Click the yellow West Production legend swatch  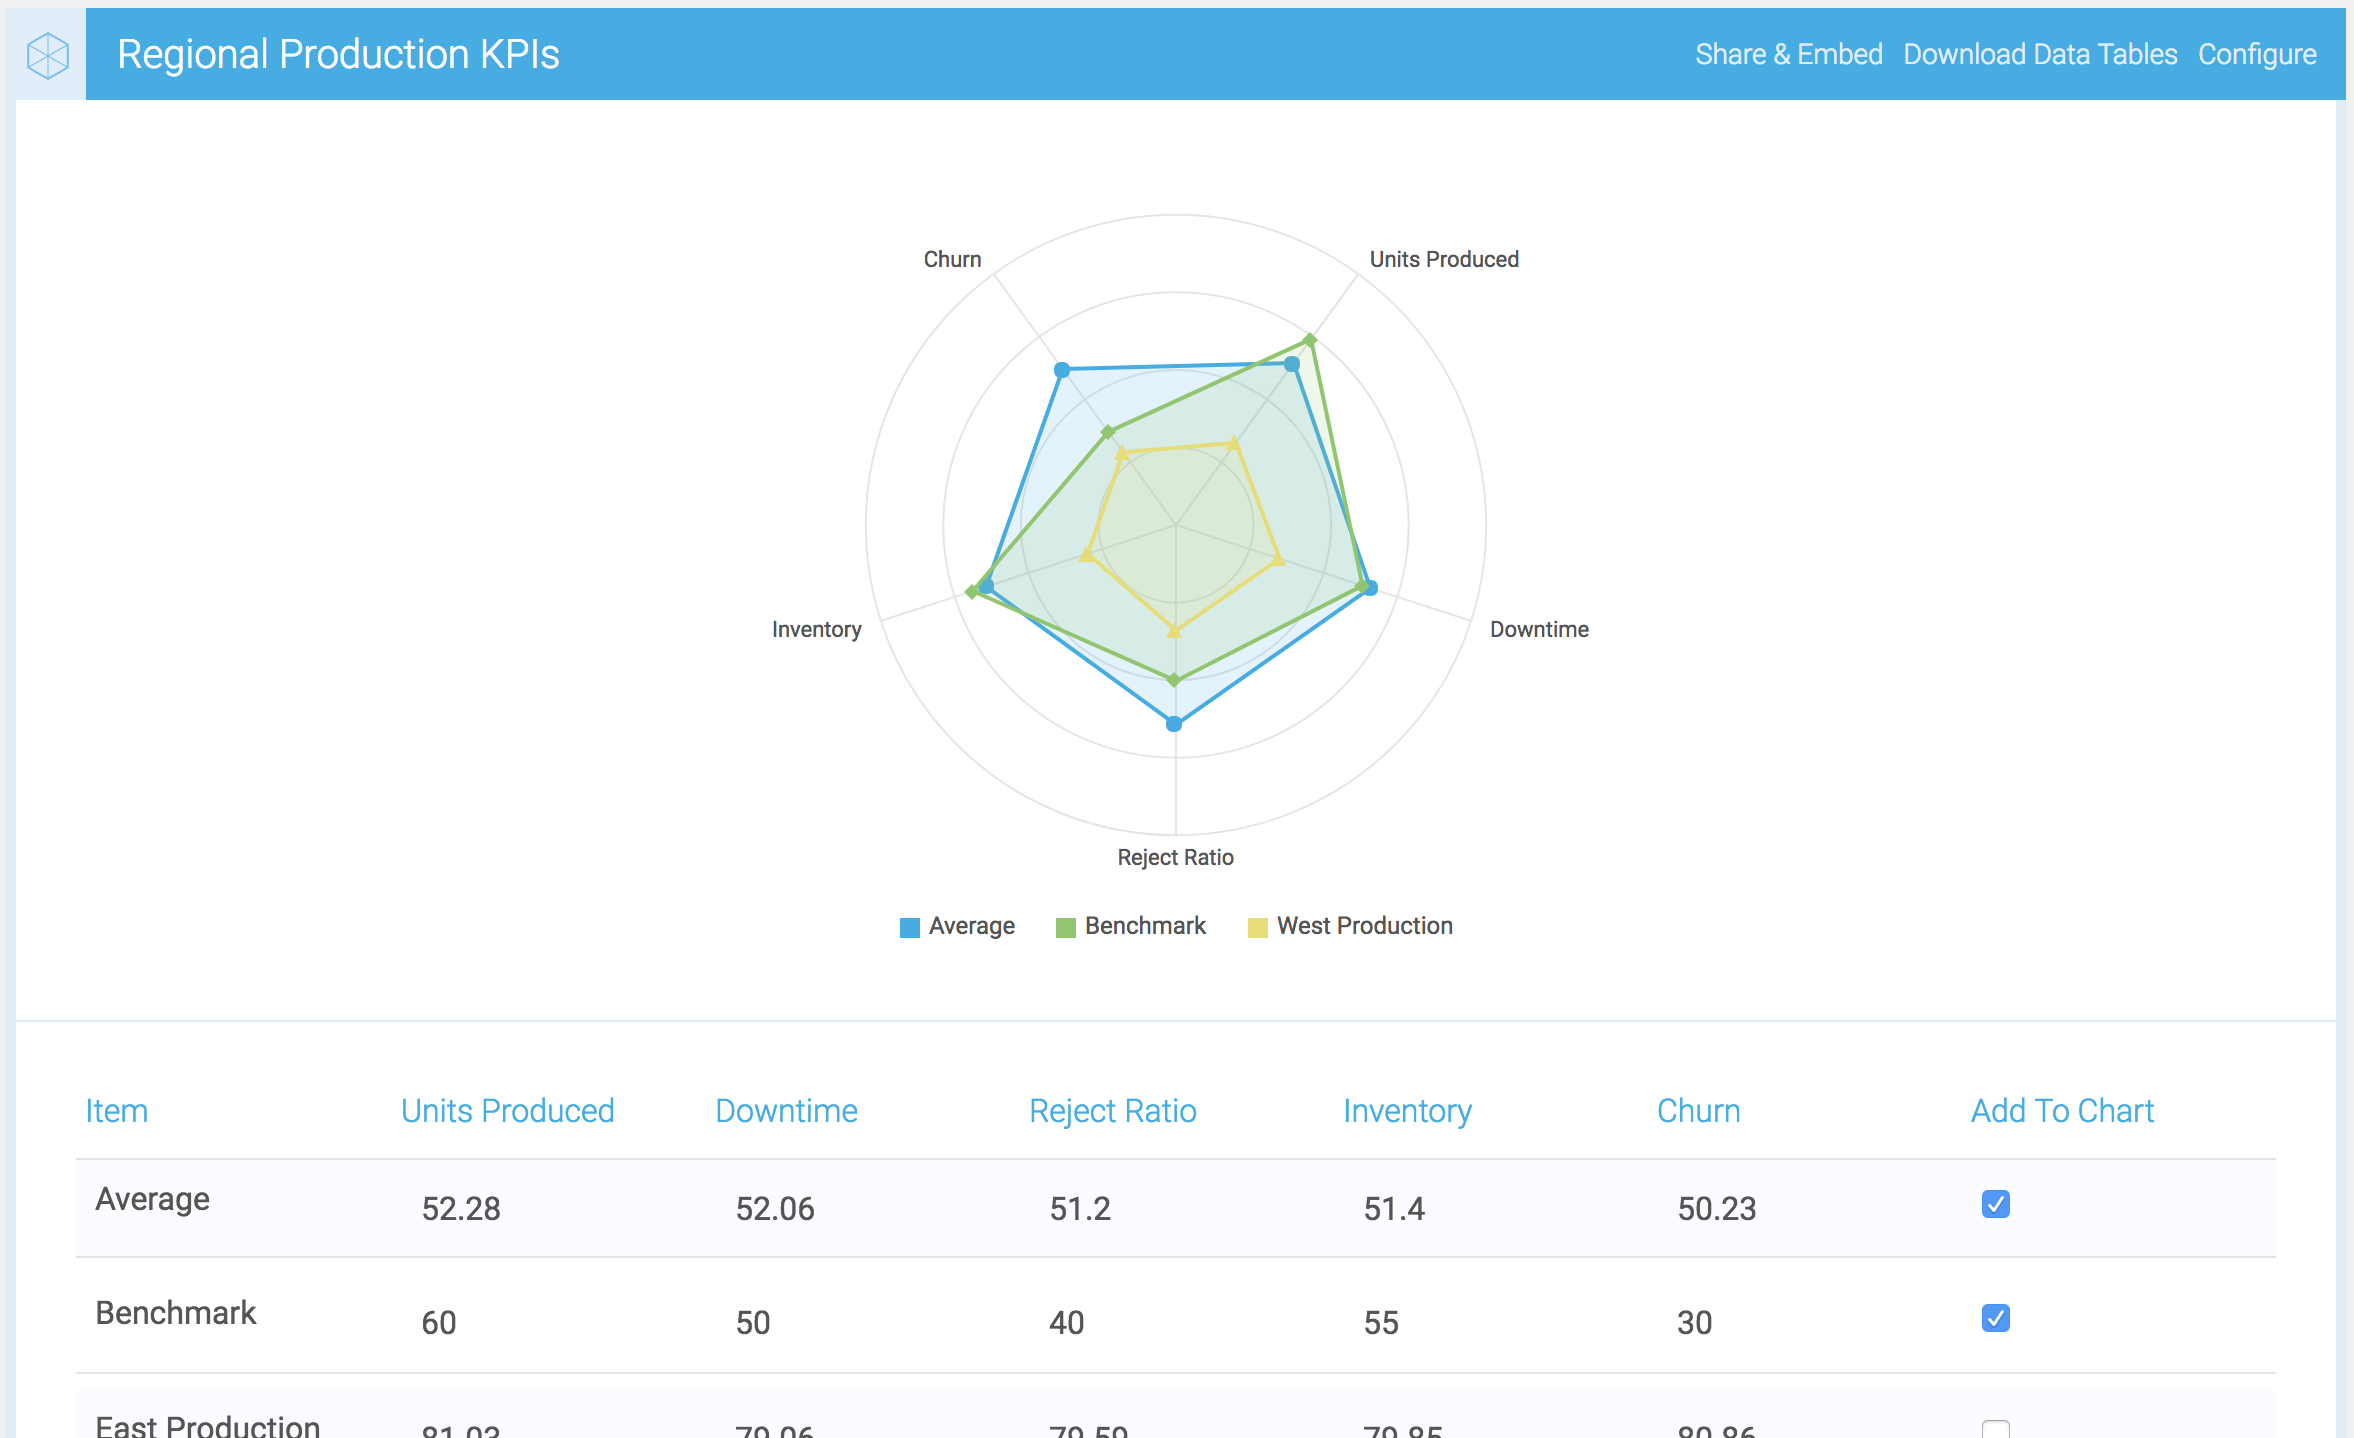[1257, 927]
